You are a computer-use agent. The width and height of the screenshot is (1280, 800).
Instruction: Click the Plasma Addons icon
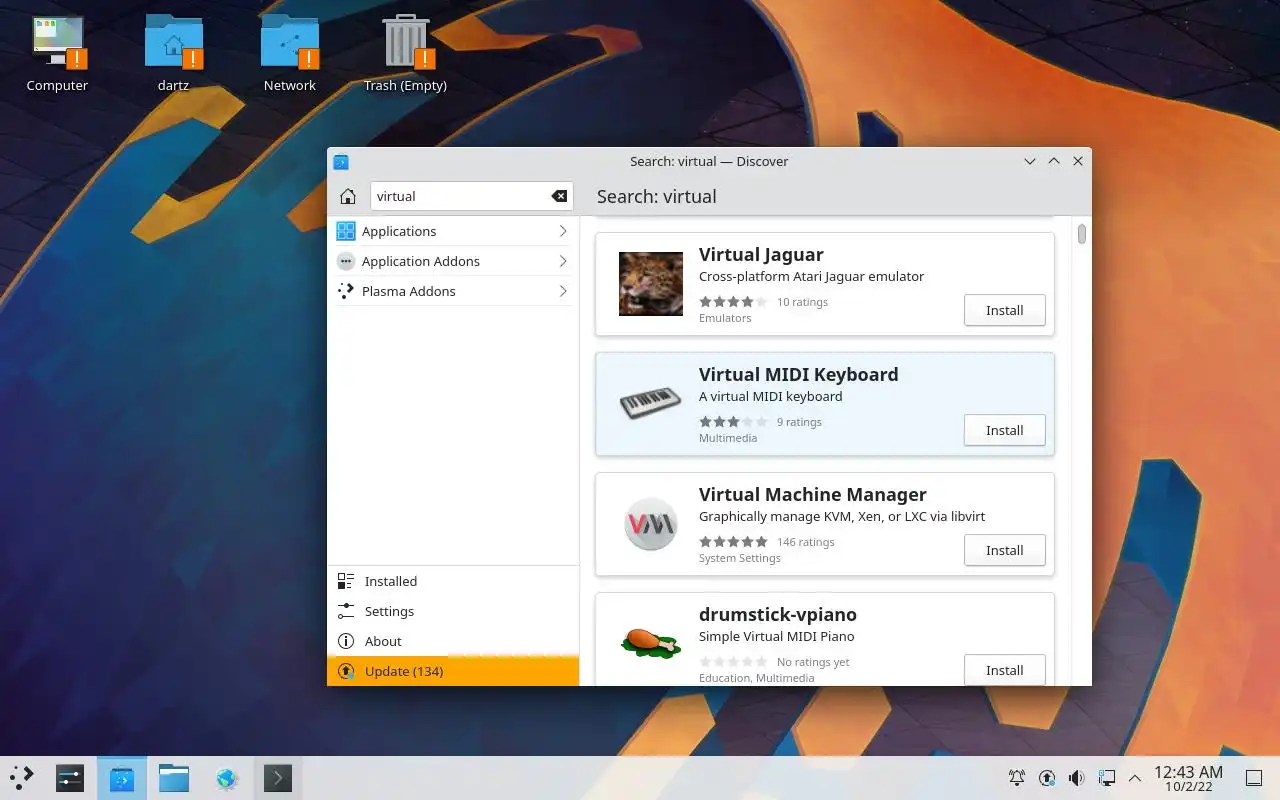(346, 291)
